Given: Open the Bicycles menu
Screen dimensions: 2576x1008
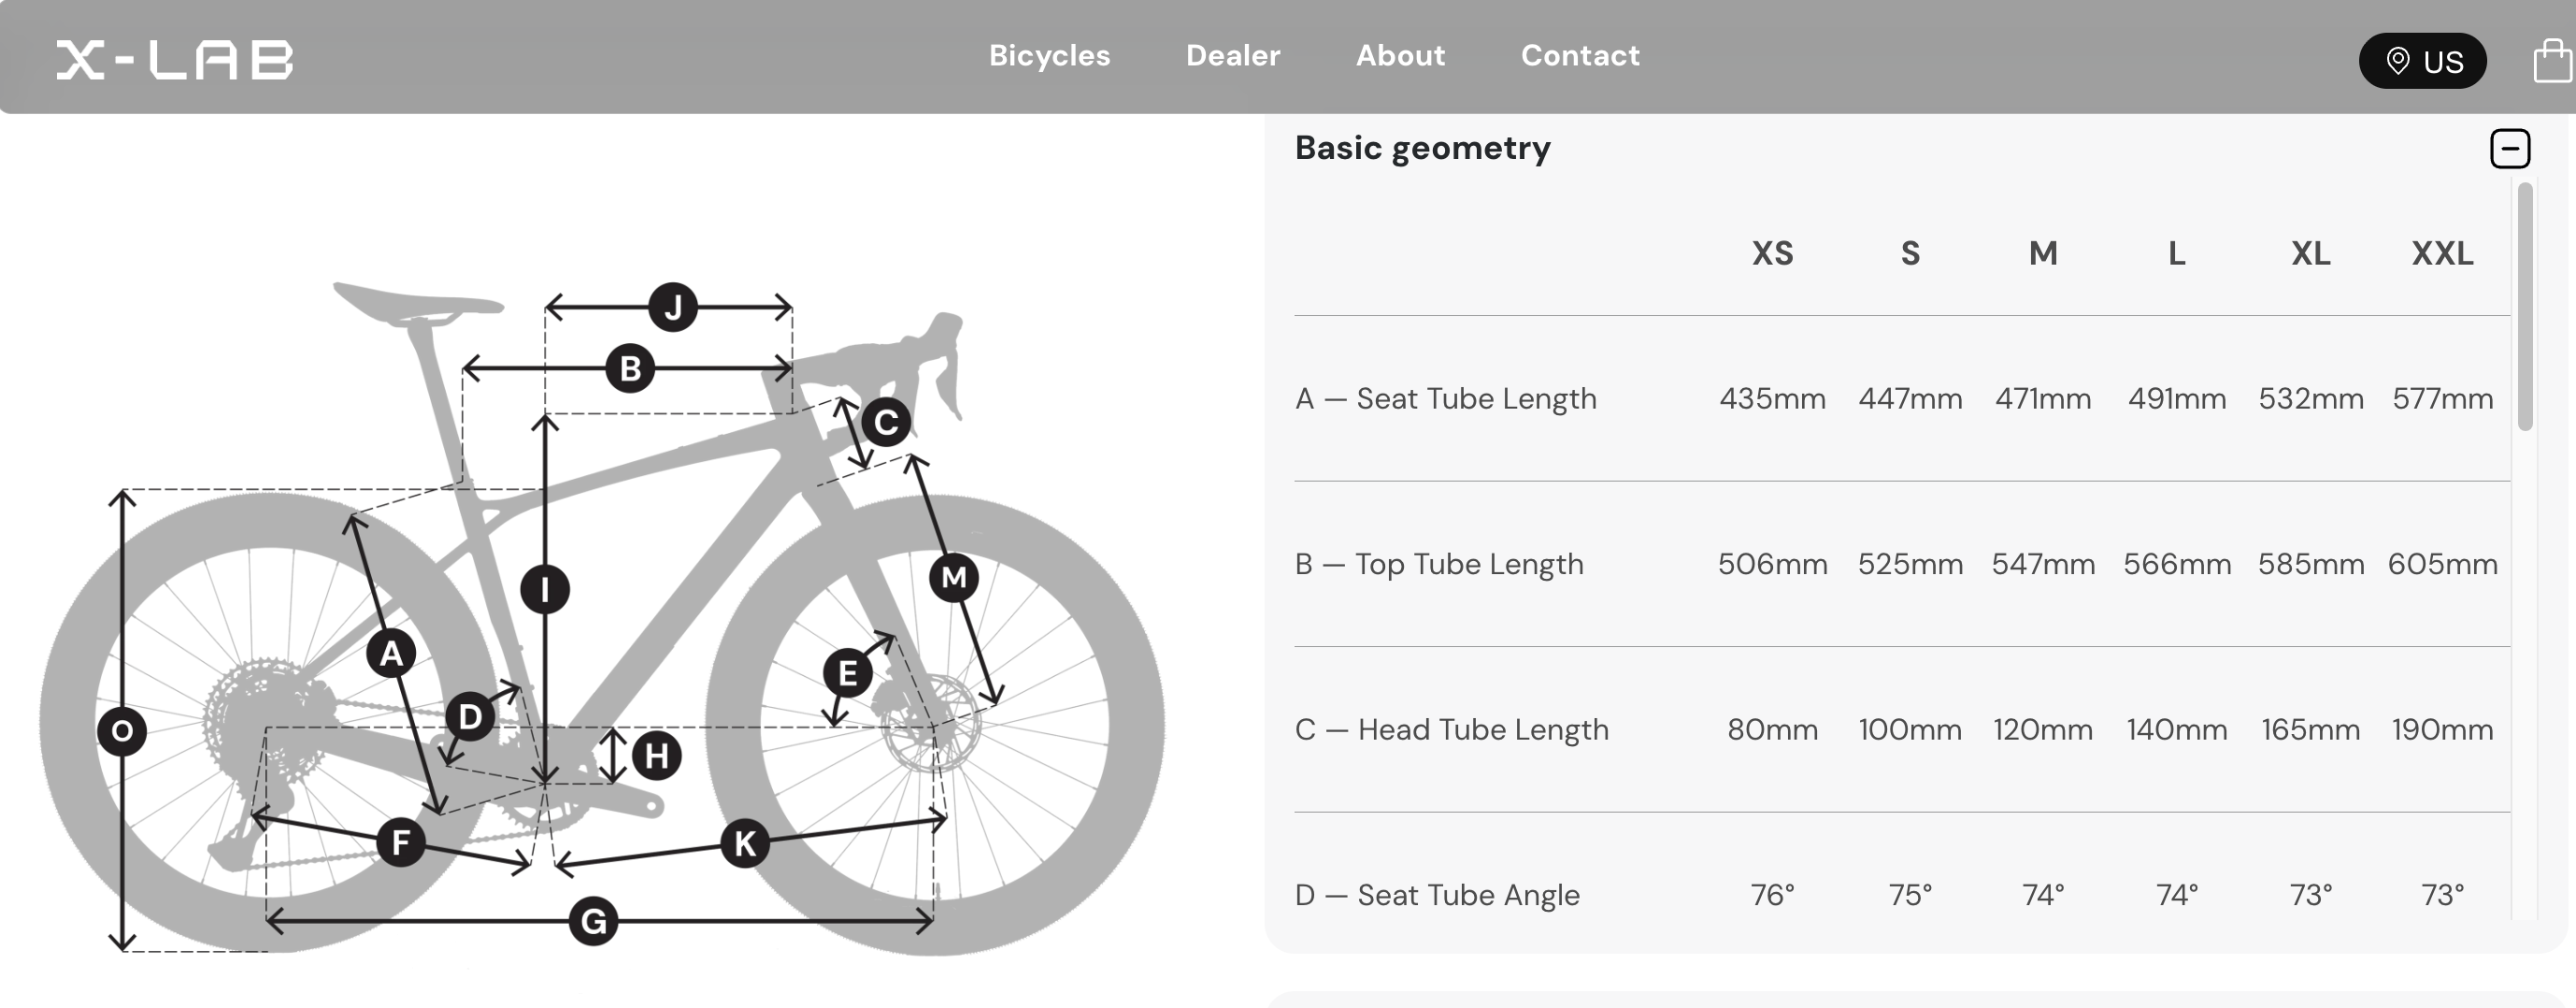Looking at the screenshot, I should (x=1050, y=56).
